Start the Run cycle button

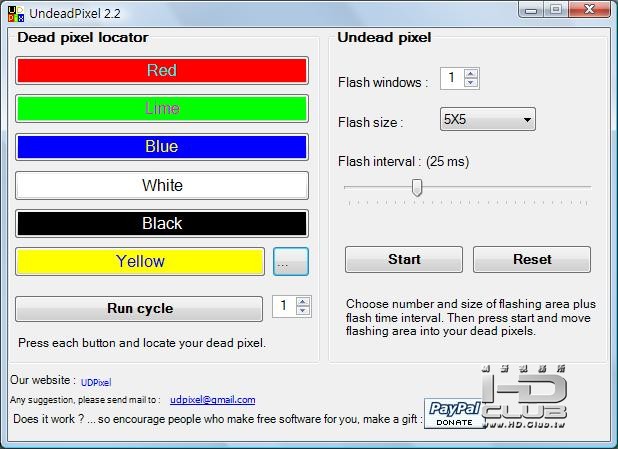pos(139,309)
